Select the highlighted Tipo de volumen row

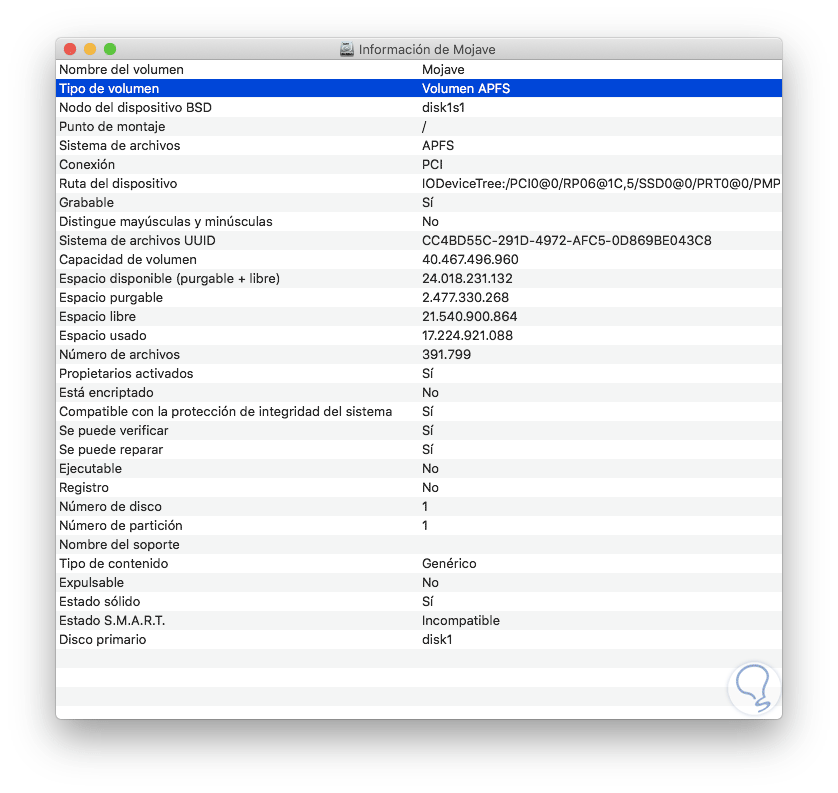coord(108,89)
